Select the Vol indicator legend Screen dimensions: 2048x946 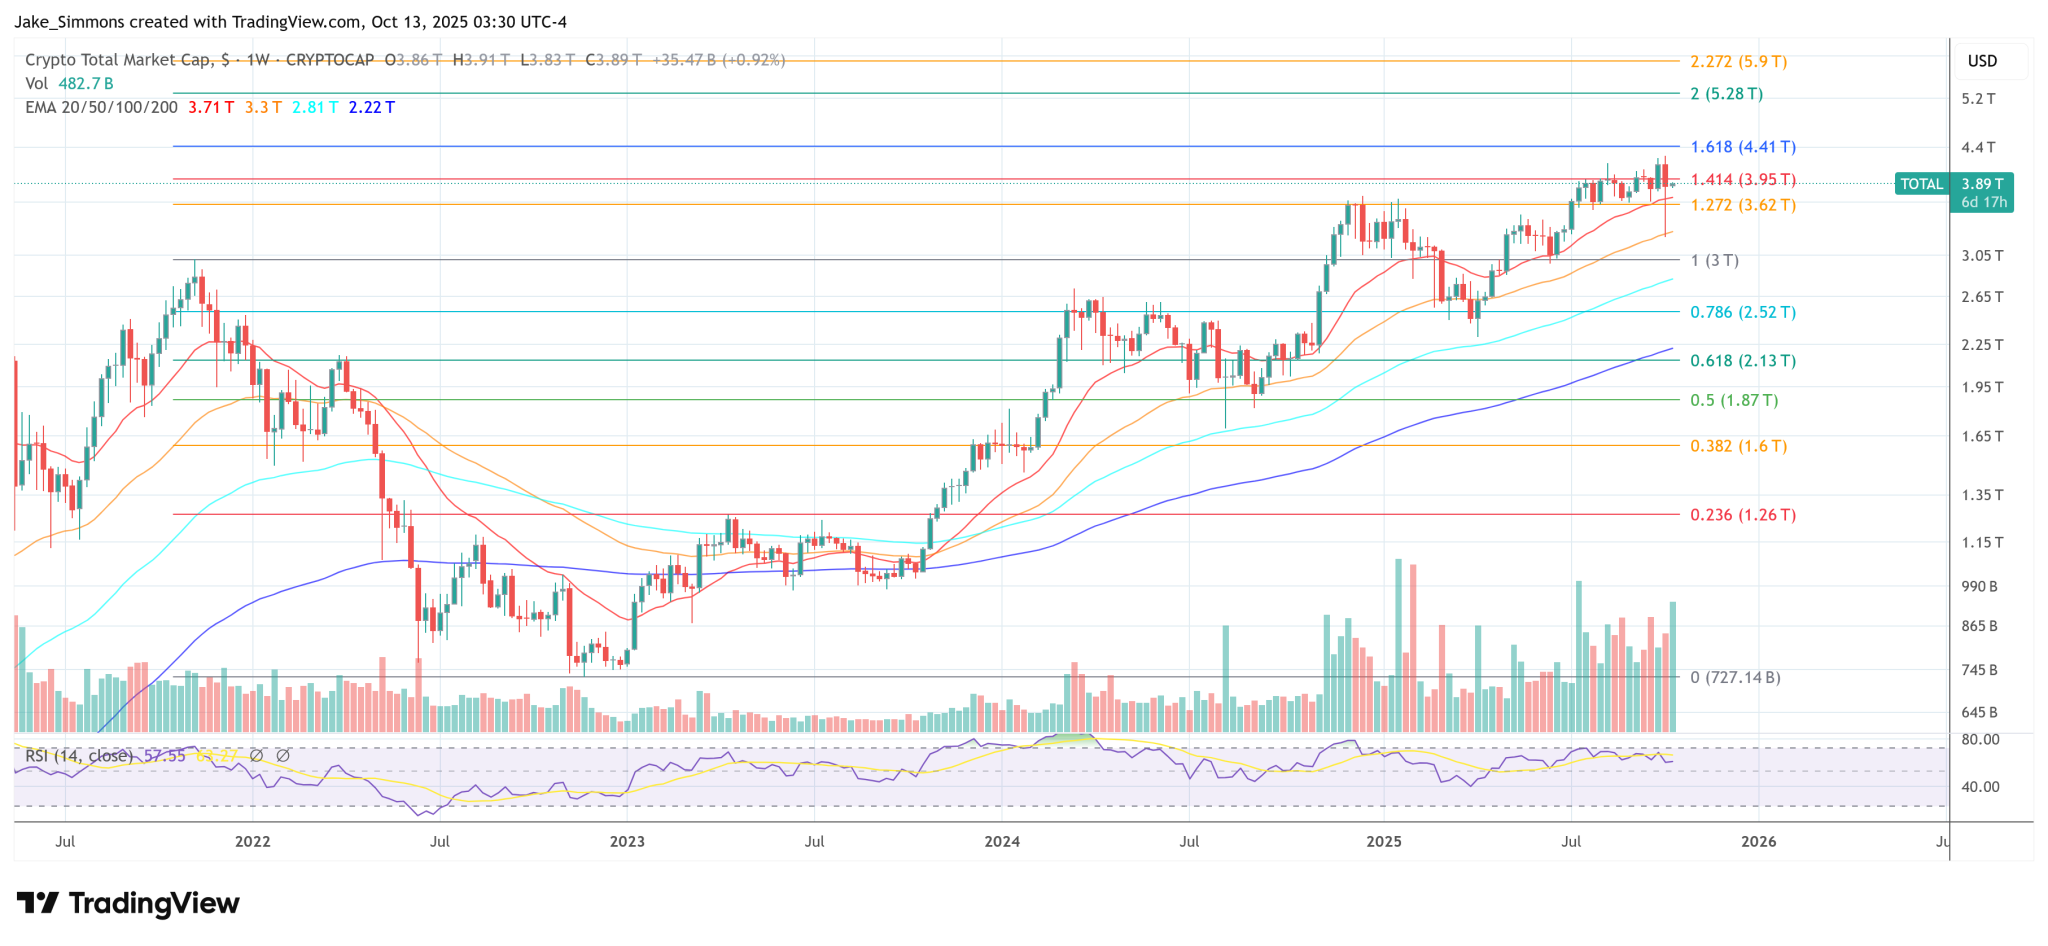tap(36, 84)
